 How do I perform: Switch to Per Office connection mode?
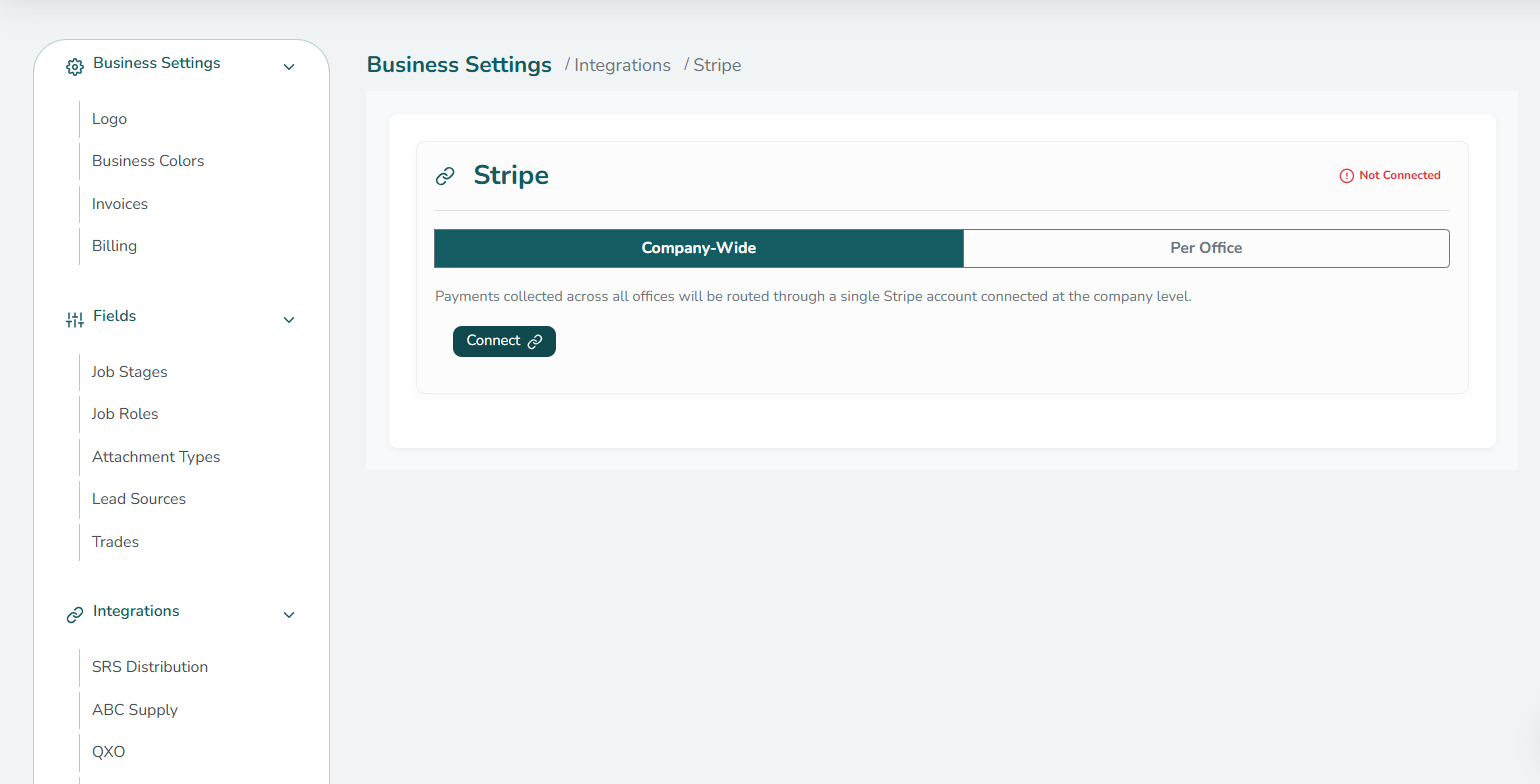coord(1205,248)
